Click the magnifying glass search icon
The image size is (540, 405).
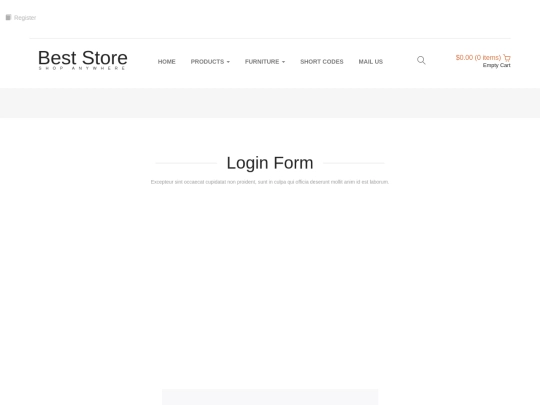(x=421, y=60)
